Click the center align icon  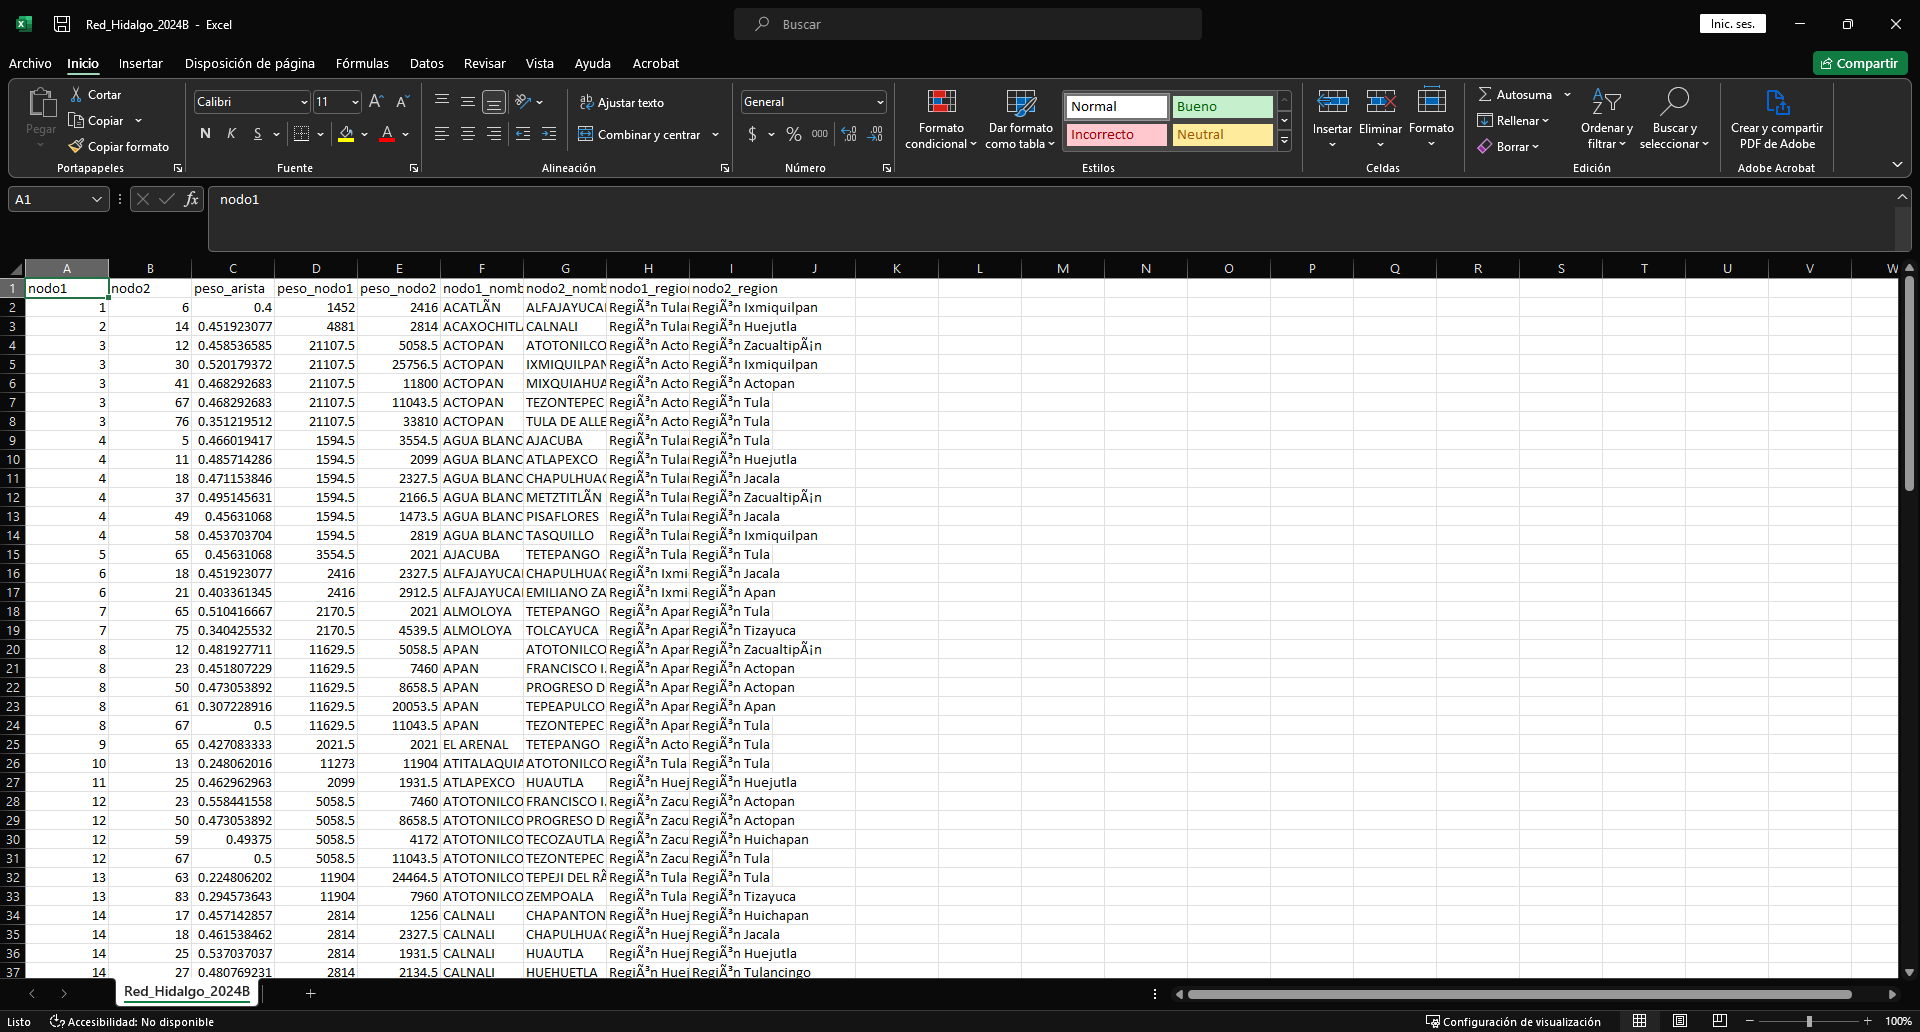pos(467,134)
